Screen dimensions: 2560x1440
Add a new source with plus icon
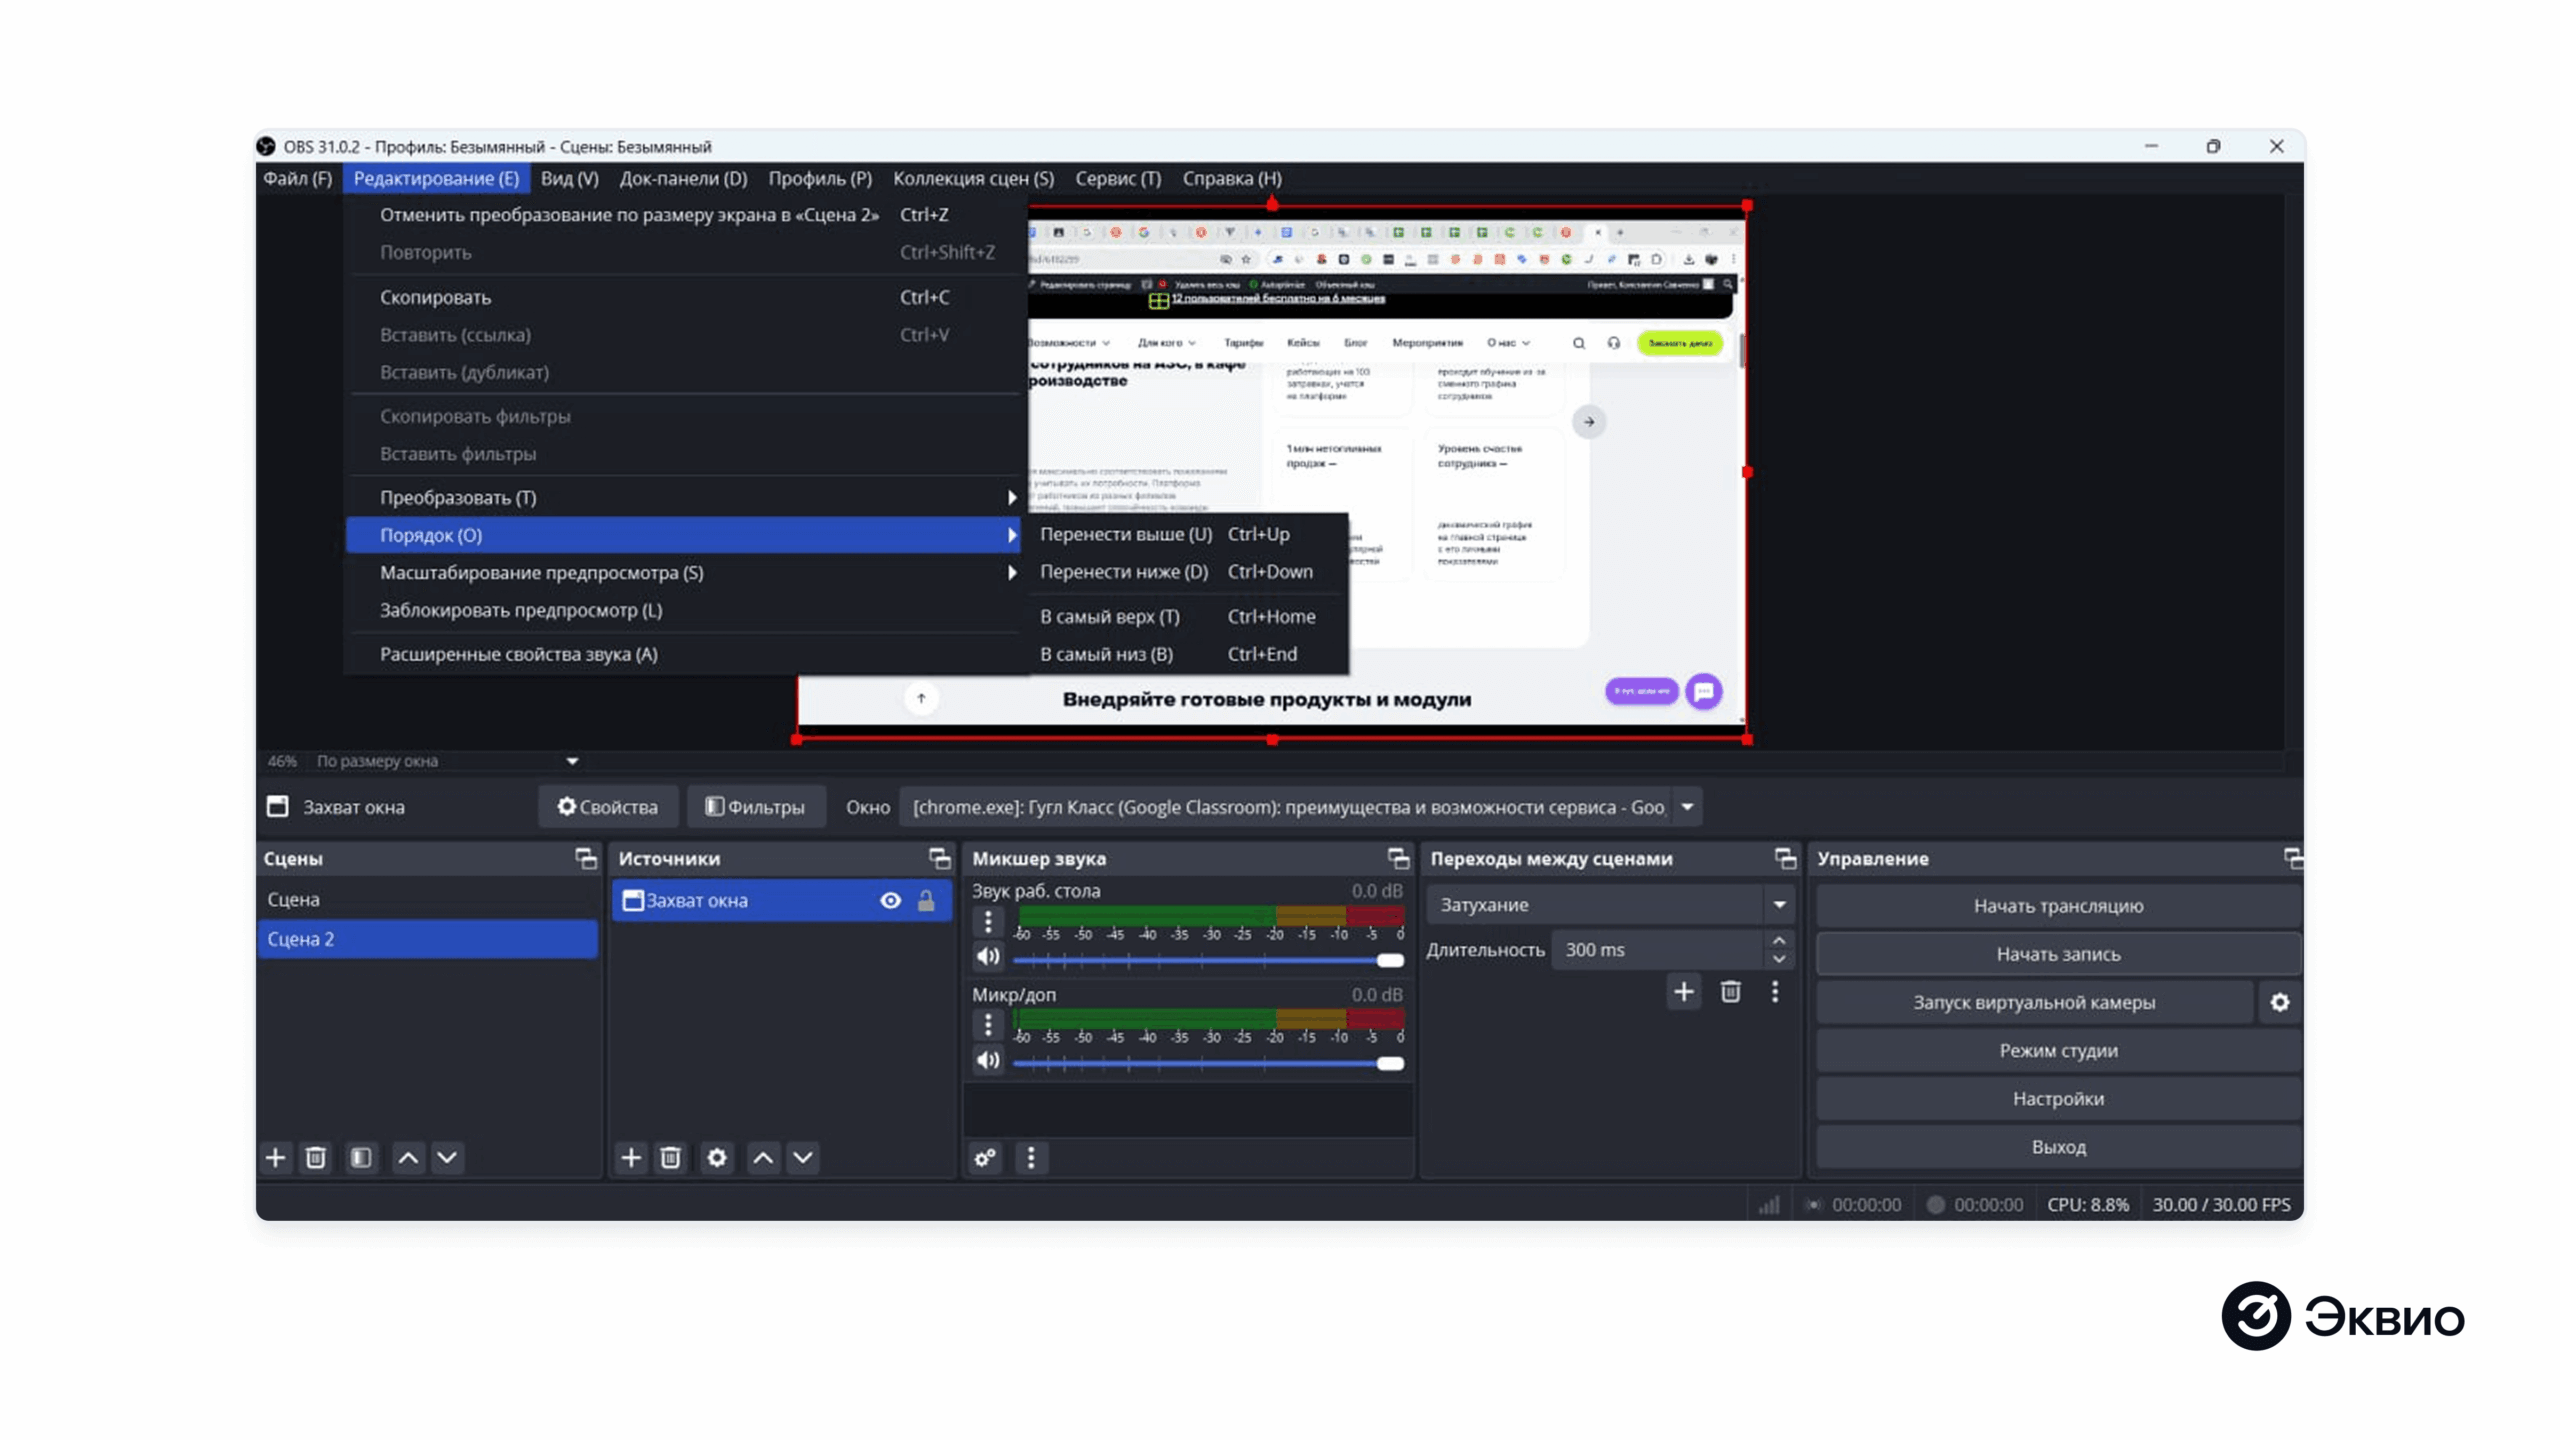pos(630,1158)
